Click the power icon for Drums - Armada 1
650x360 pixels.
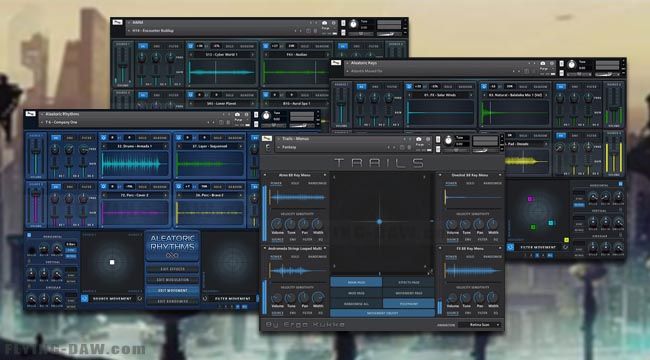[104, 138]
